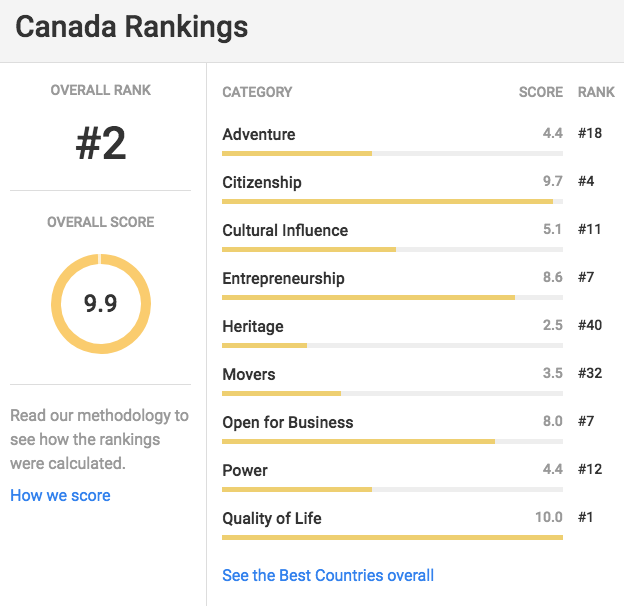The height and width of the screenshot is (606, 624).
Task: Click the Movers category label
Action: [249, 374]
